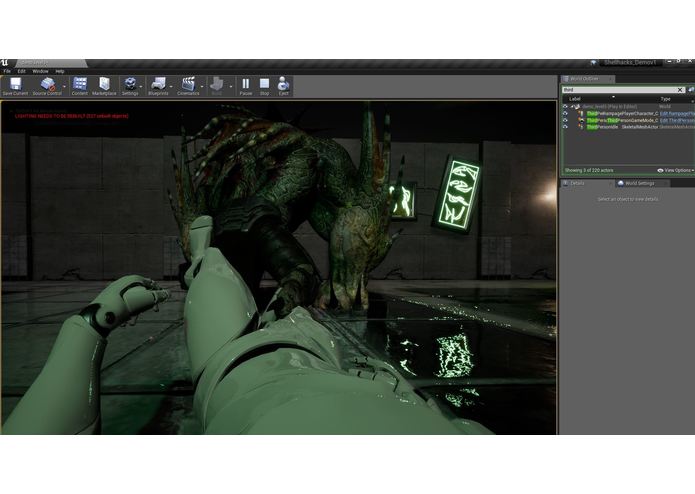This screenshot has height=494, width=695.
Task: Click the Edit link for RampagePlayerCharacter
Action: click(677, 114)
